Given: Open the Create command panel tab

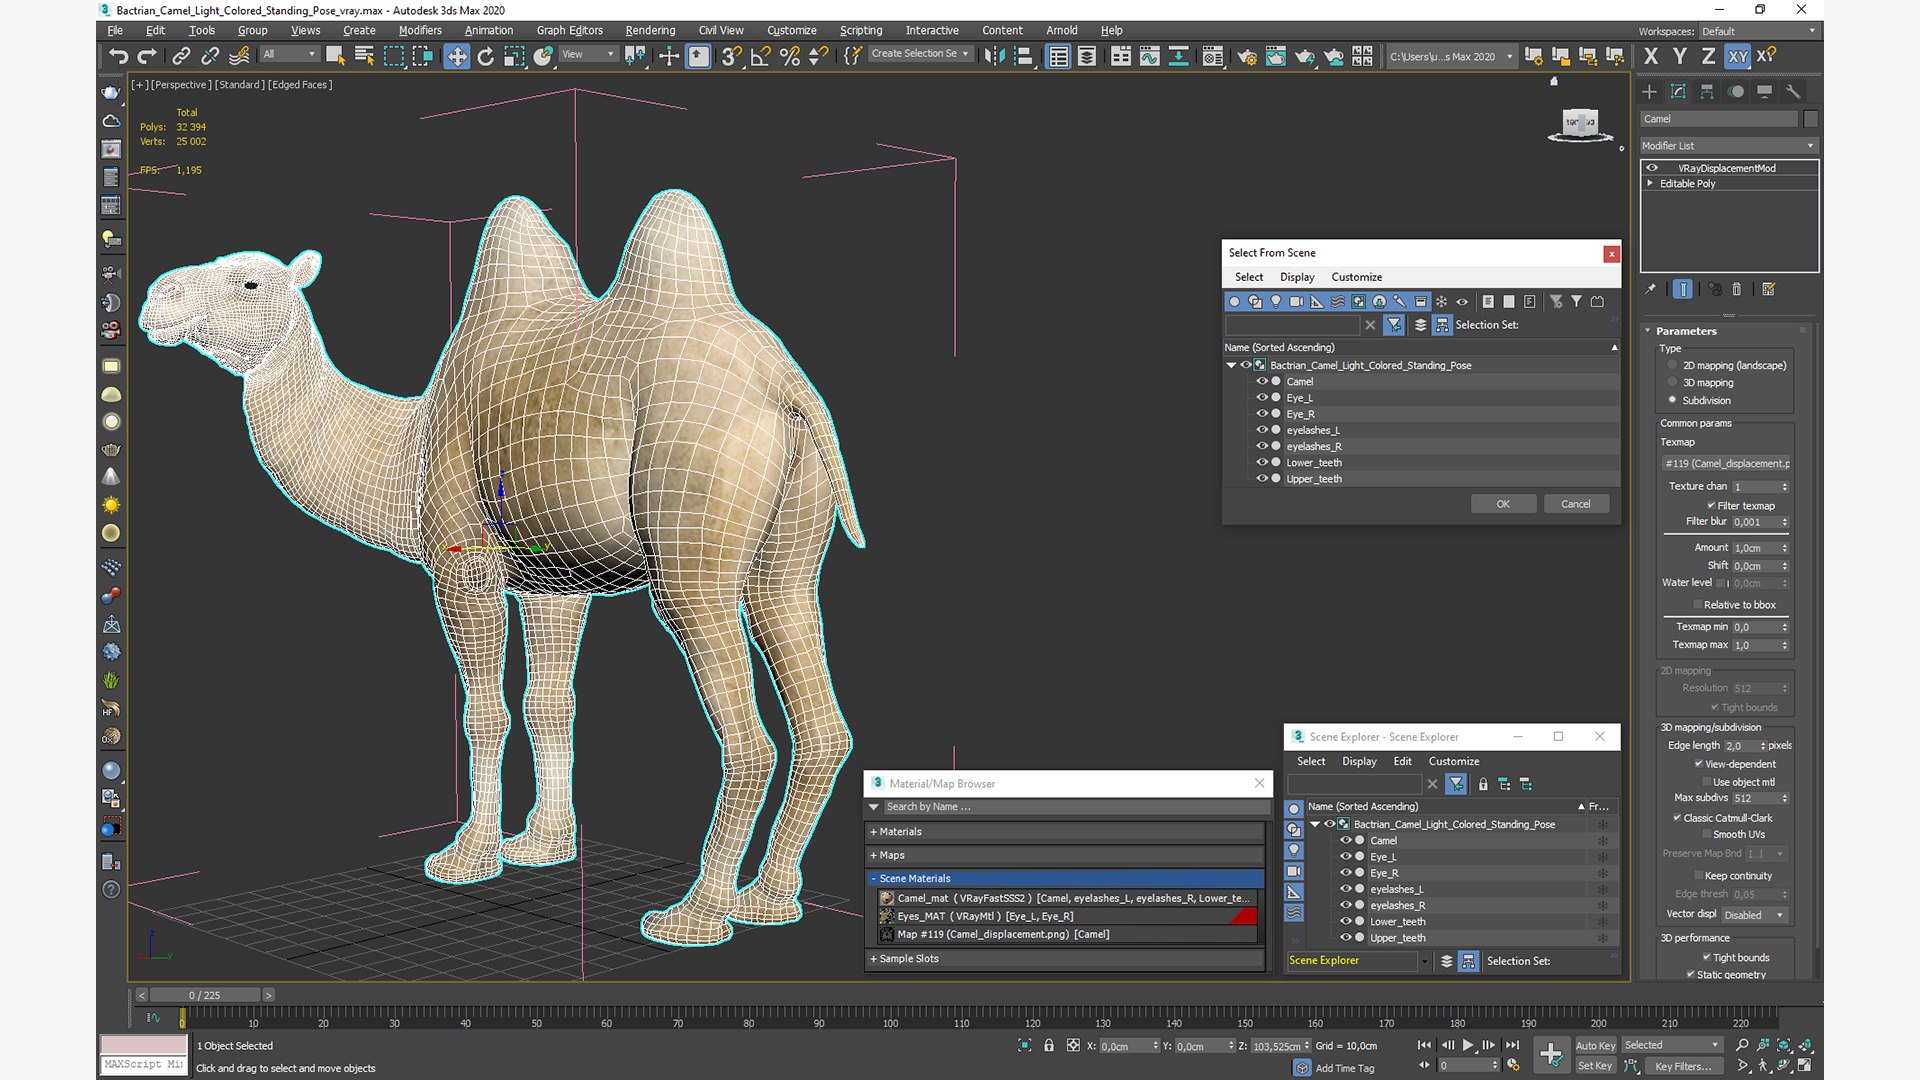Looking at the screenshot, I should (1649, 91).
